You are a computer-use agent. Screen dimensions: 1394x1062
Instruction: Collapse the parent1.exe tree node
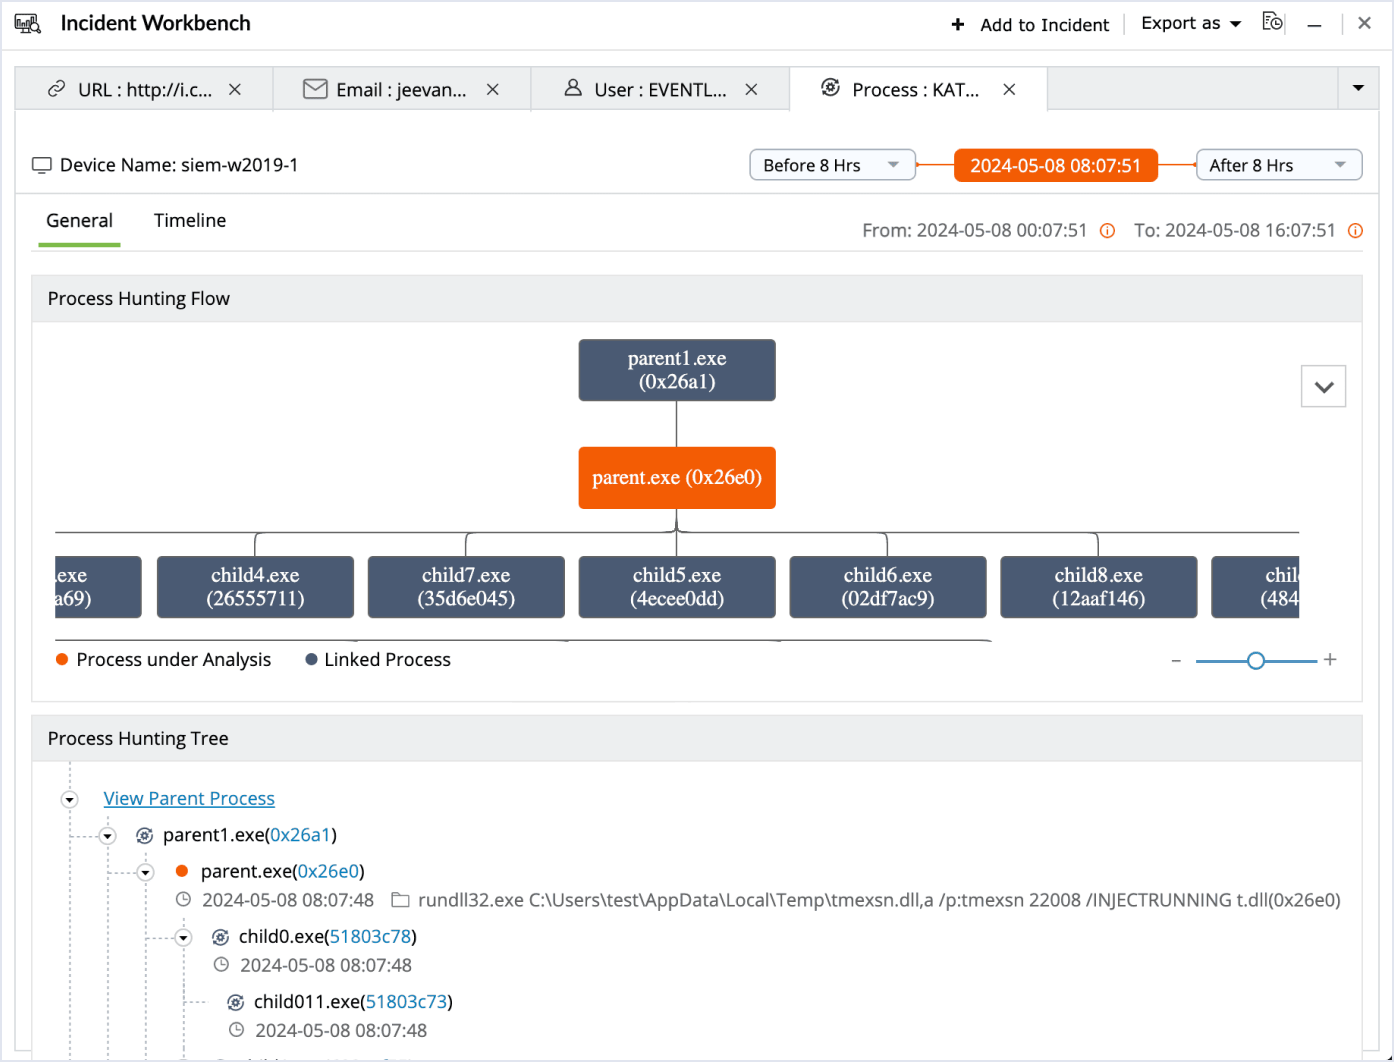[107, 835]
